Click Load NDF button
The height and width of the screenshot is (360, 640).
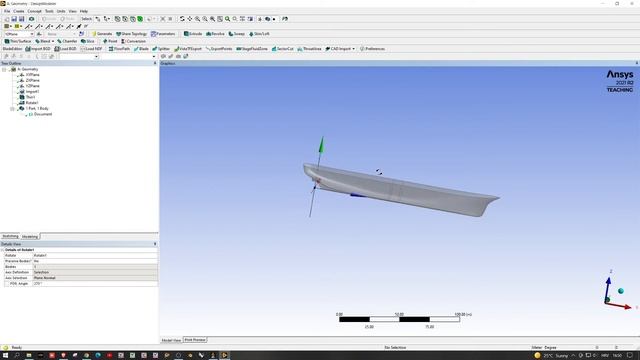coord(91,49)
